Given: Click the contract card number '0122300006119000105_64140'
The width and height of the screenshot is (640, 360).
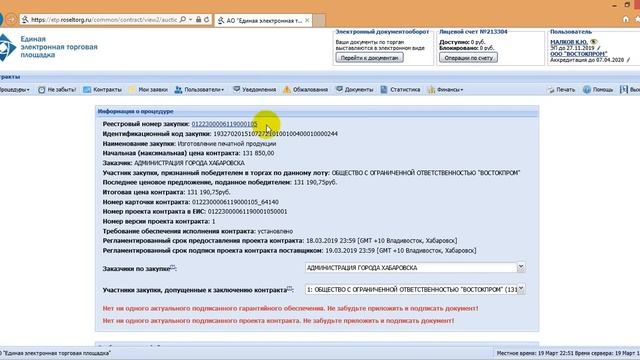Looking at the screenshot, I should (x=235, y=202).
